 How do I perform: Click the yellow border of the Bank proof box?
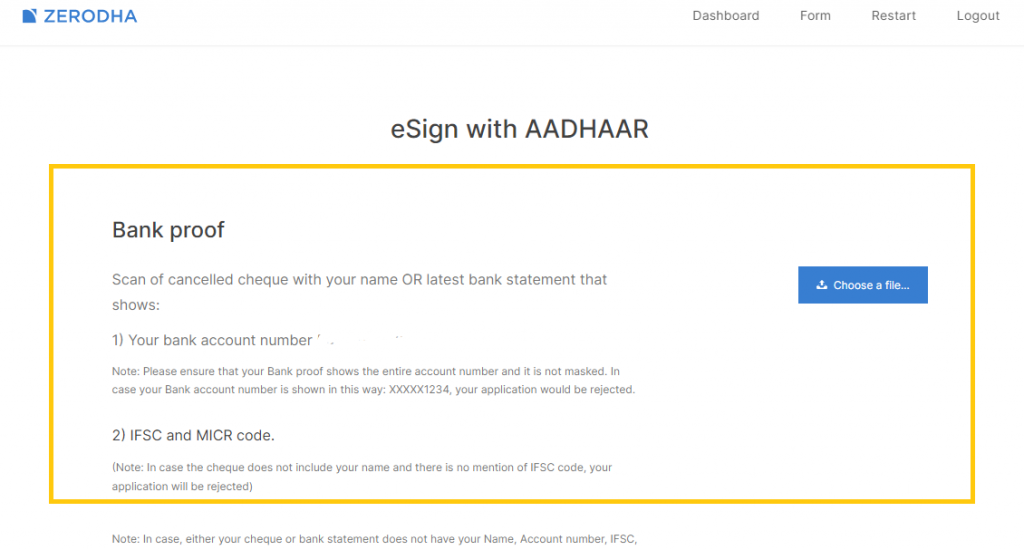pyautogui.click(x=512, y=167)
